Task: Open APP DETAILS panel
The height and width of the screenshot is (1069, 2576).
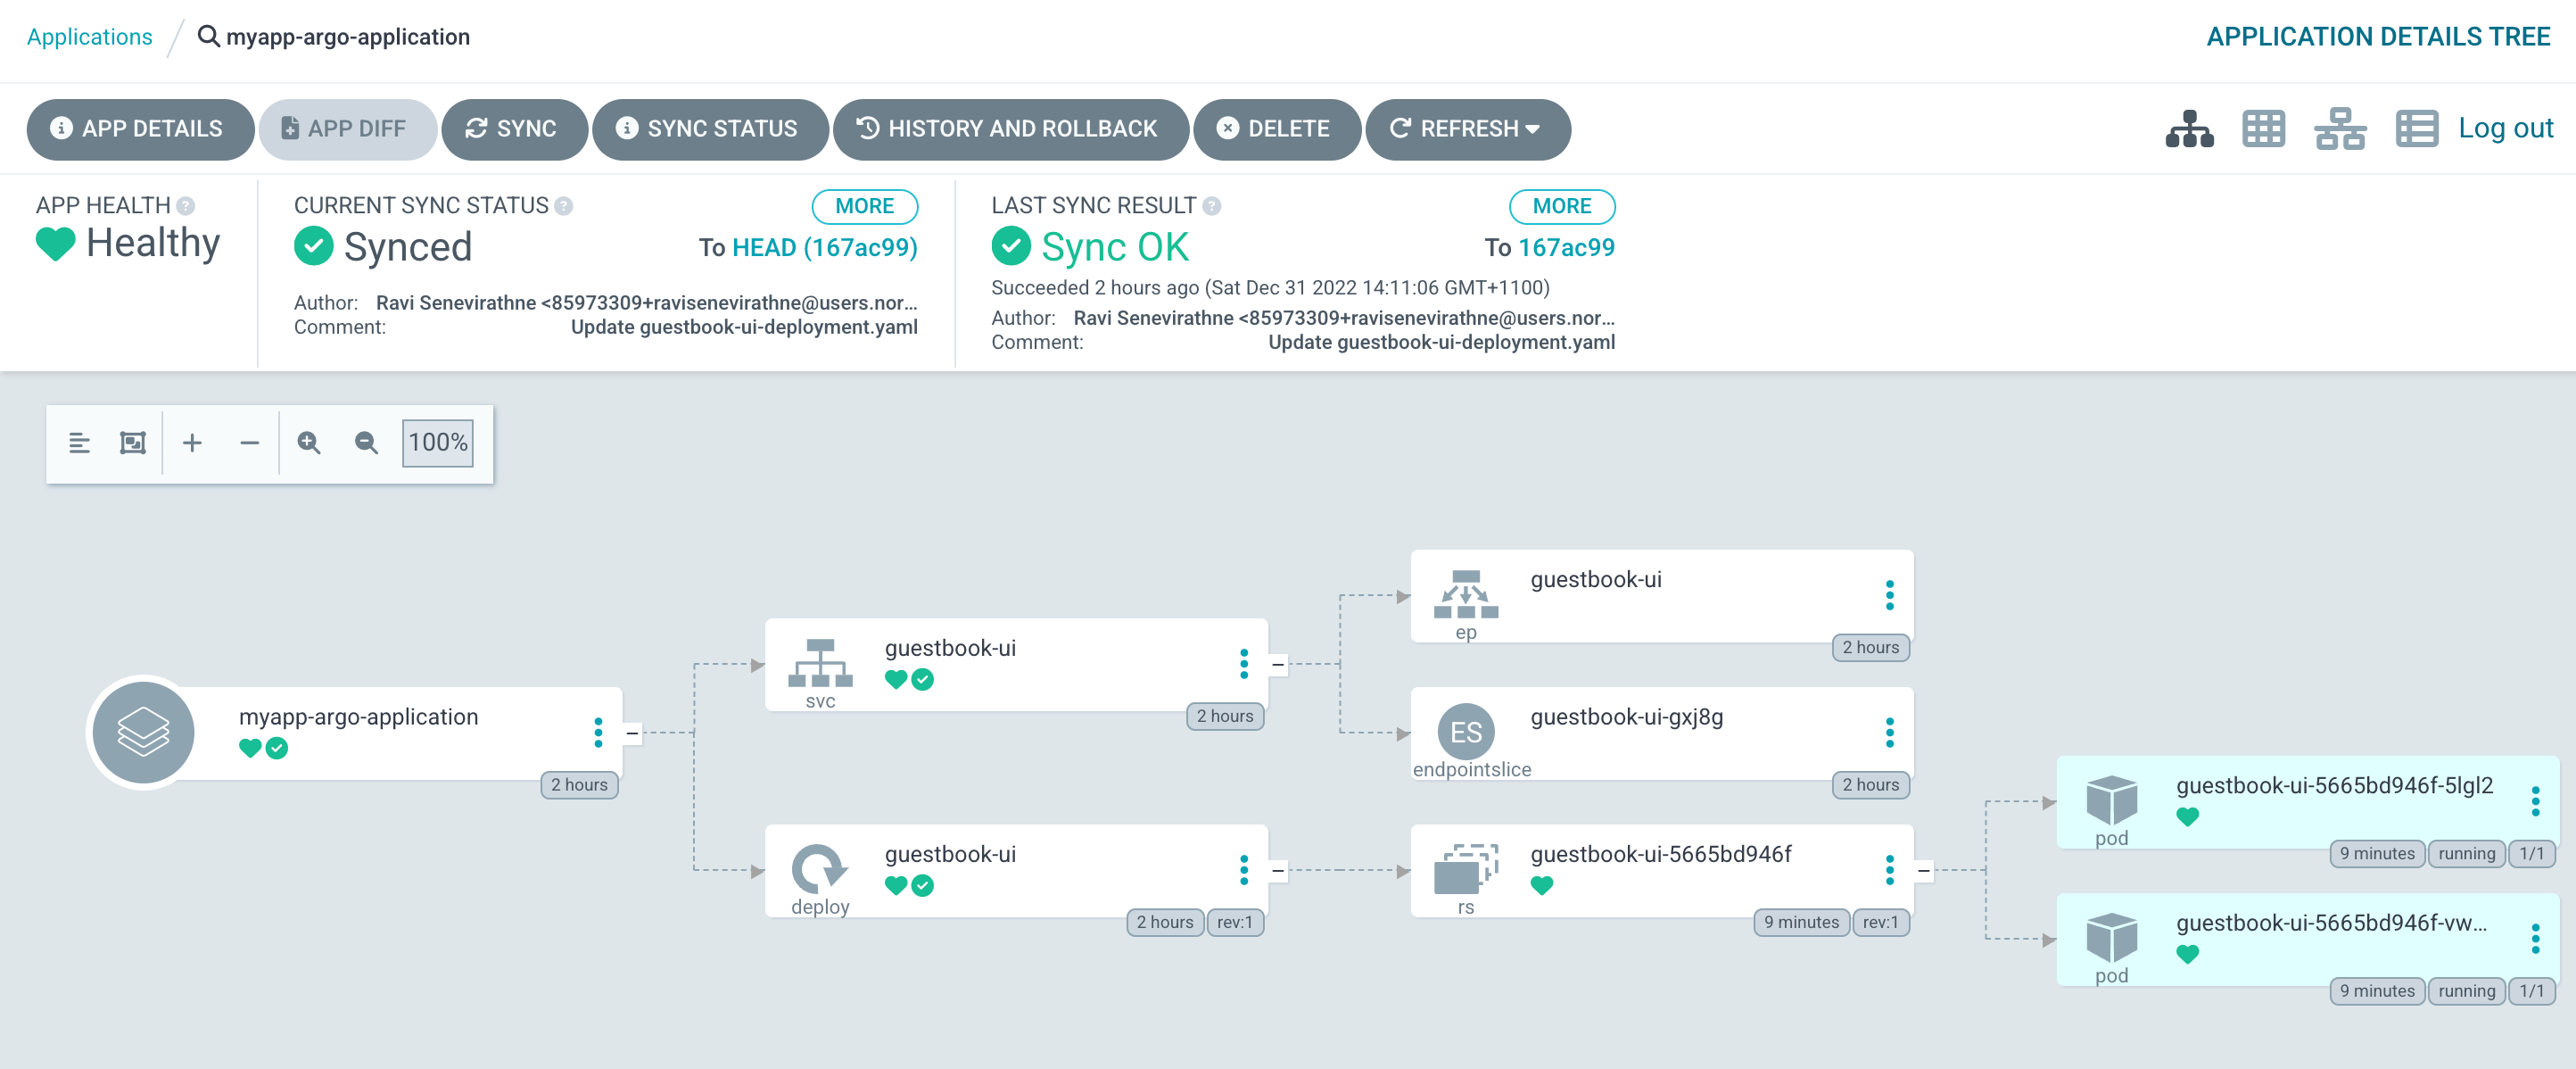Action: tap(140, 129)
